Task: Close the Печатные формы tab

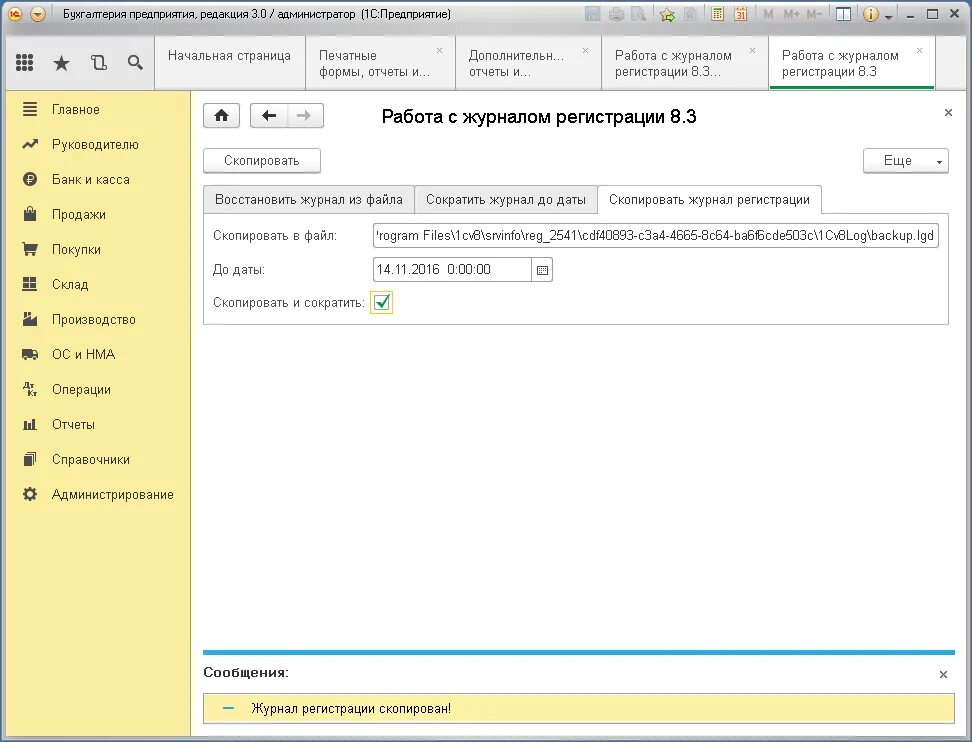Action: [440, 51]
